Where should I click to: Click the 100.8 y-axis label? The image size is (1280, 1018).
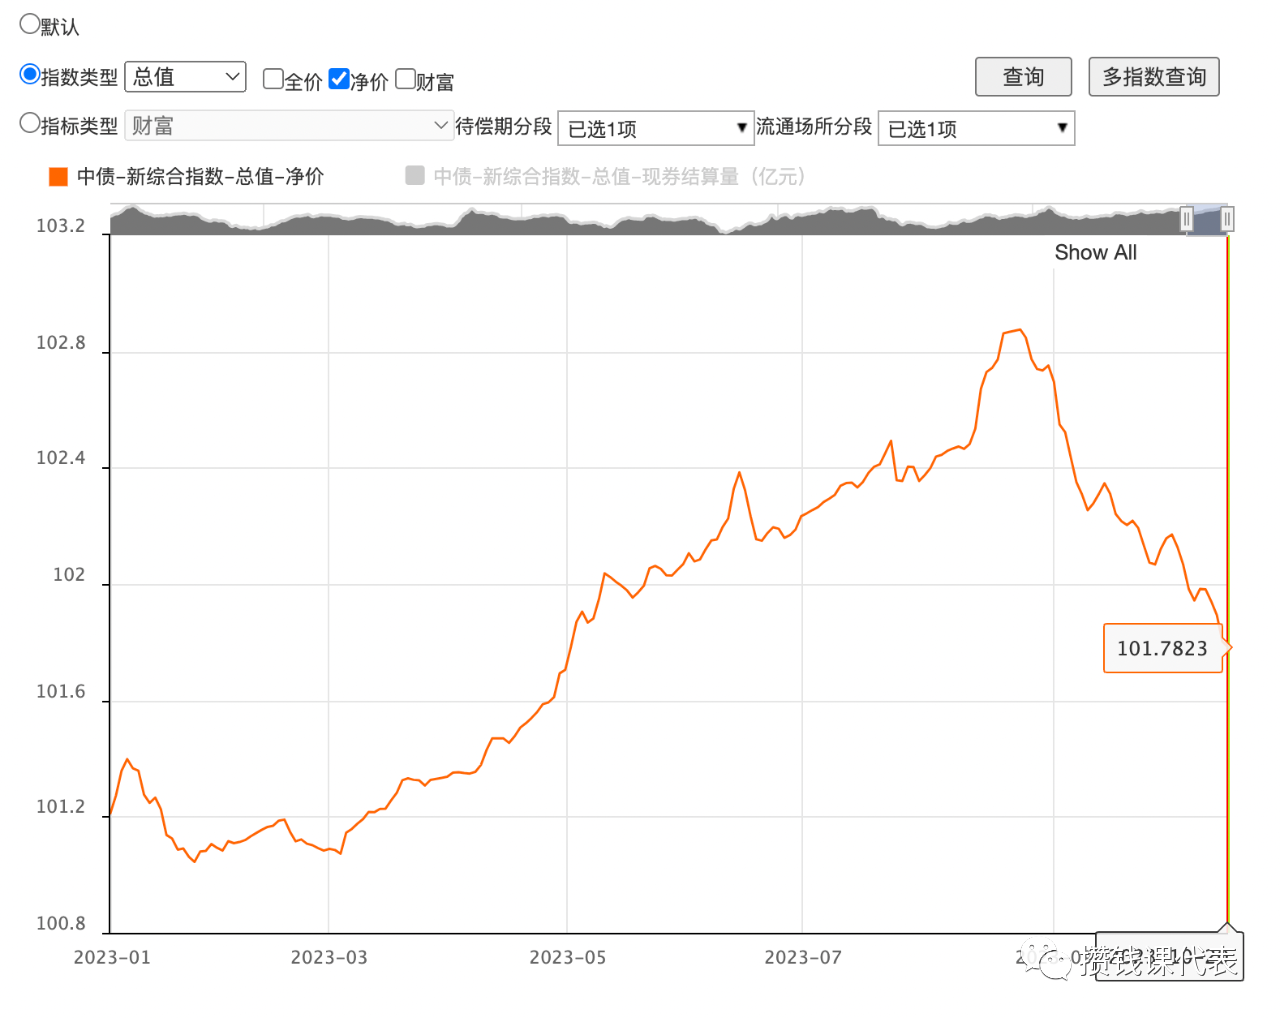click(x=61, y=924)
